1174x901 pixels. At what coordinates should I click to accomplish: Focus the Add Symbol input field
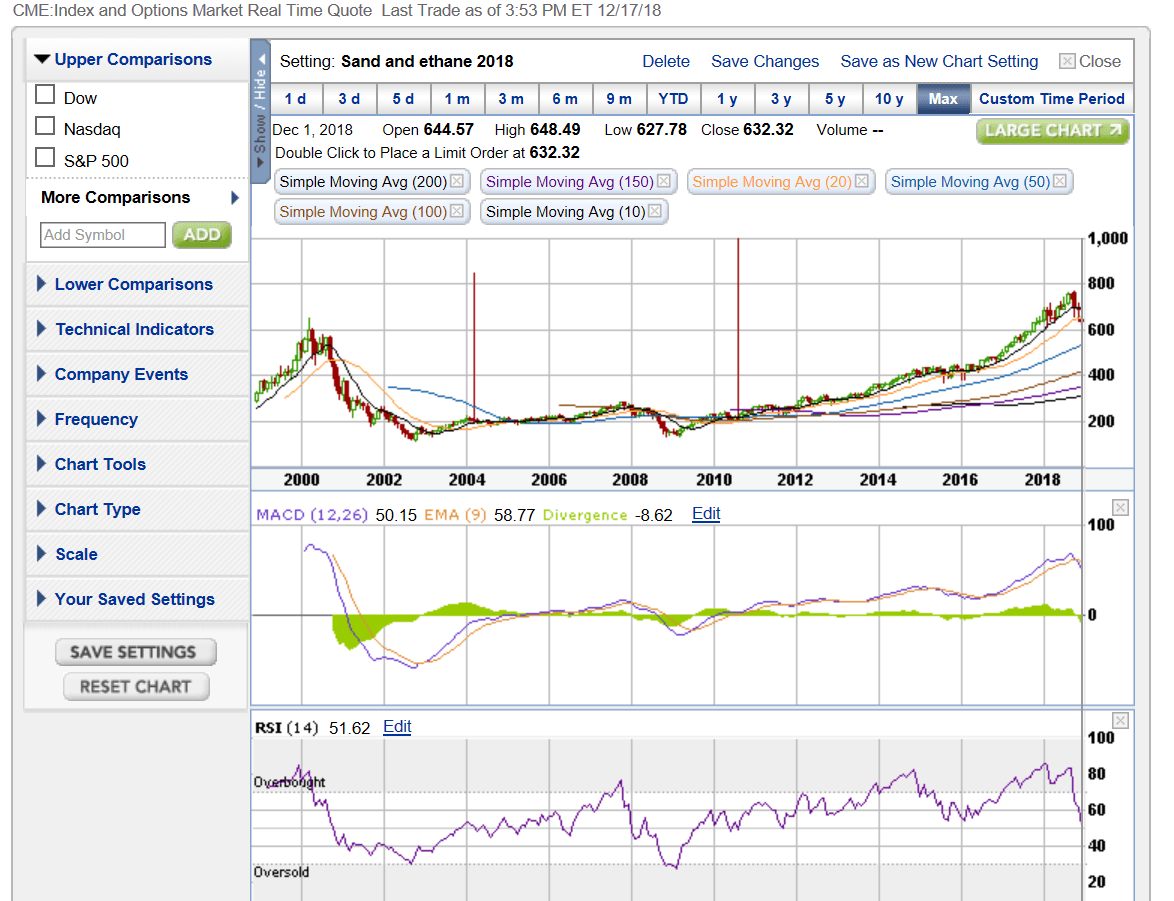[103, 235]
